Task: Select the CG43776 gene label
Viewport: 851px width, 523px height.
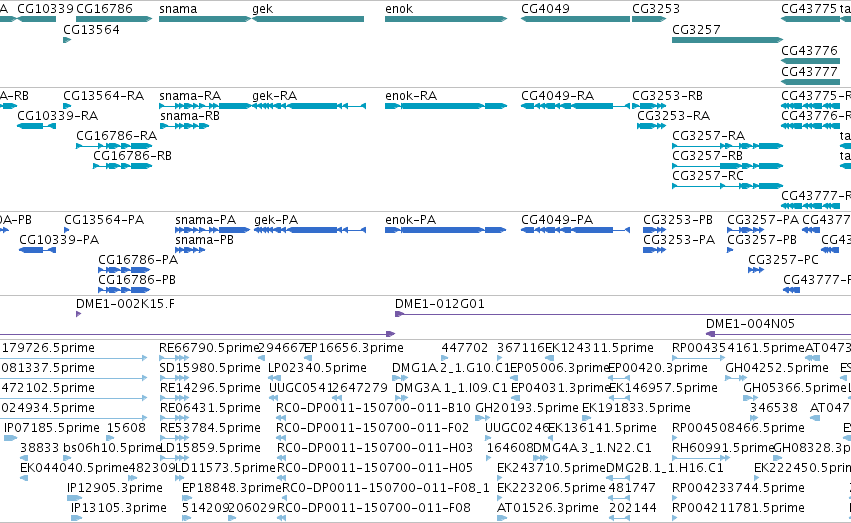Action: [809, 50]
